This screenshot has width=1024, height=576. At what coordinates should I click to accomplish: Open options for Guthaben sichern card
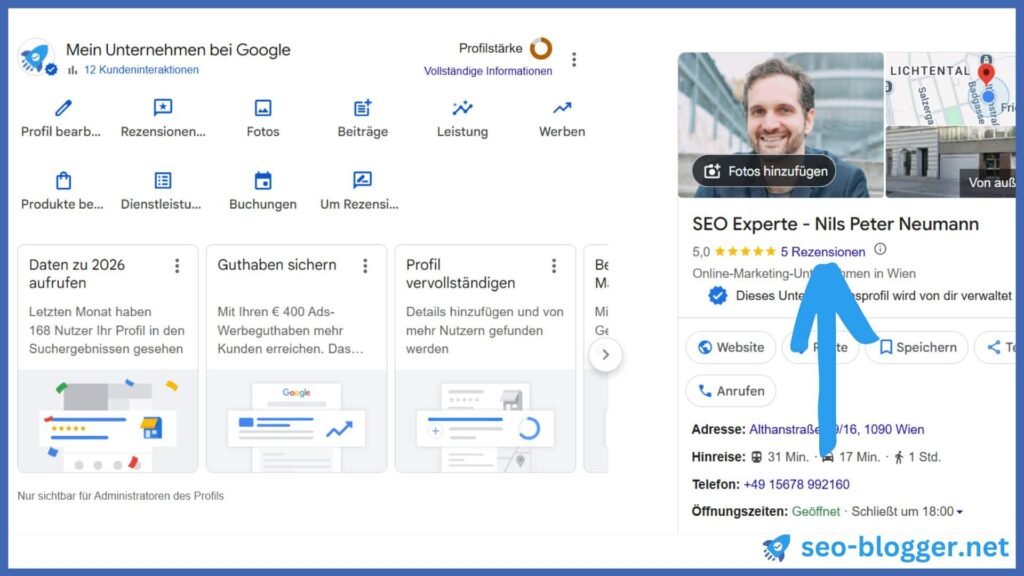(x=365, y=266)
